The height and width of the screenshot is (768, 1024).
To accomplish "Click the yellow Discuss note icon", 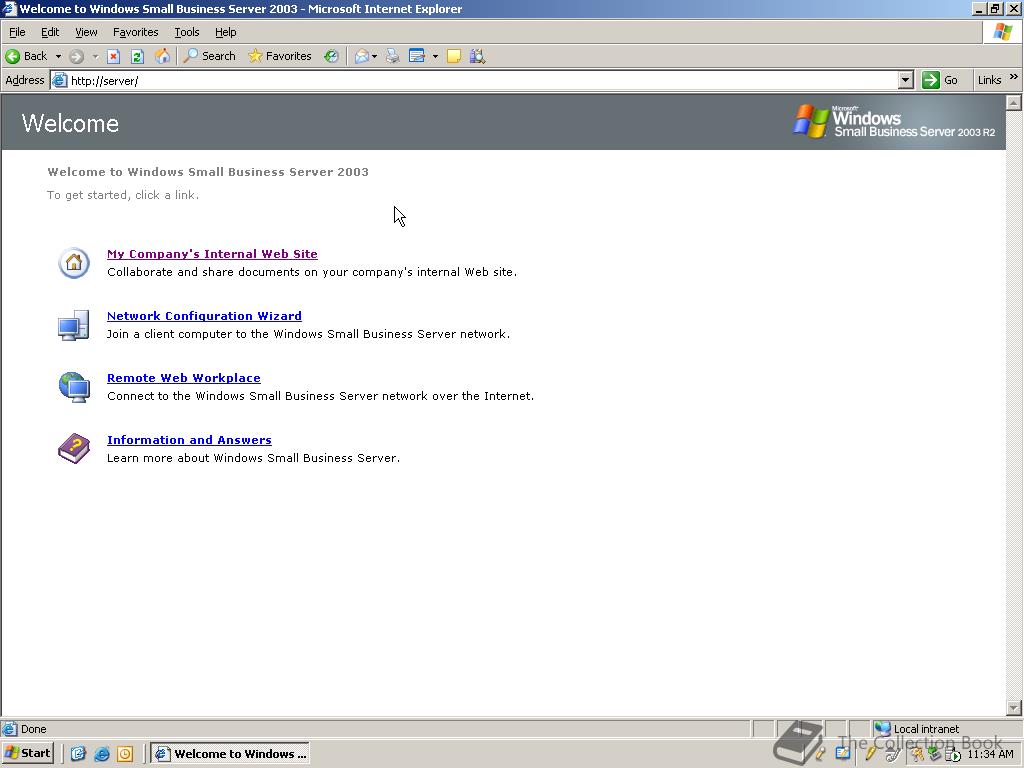I will tap(454, 56).
